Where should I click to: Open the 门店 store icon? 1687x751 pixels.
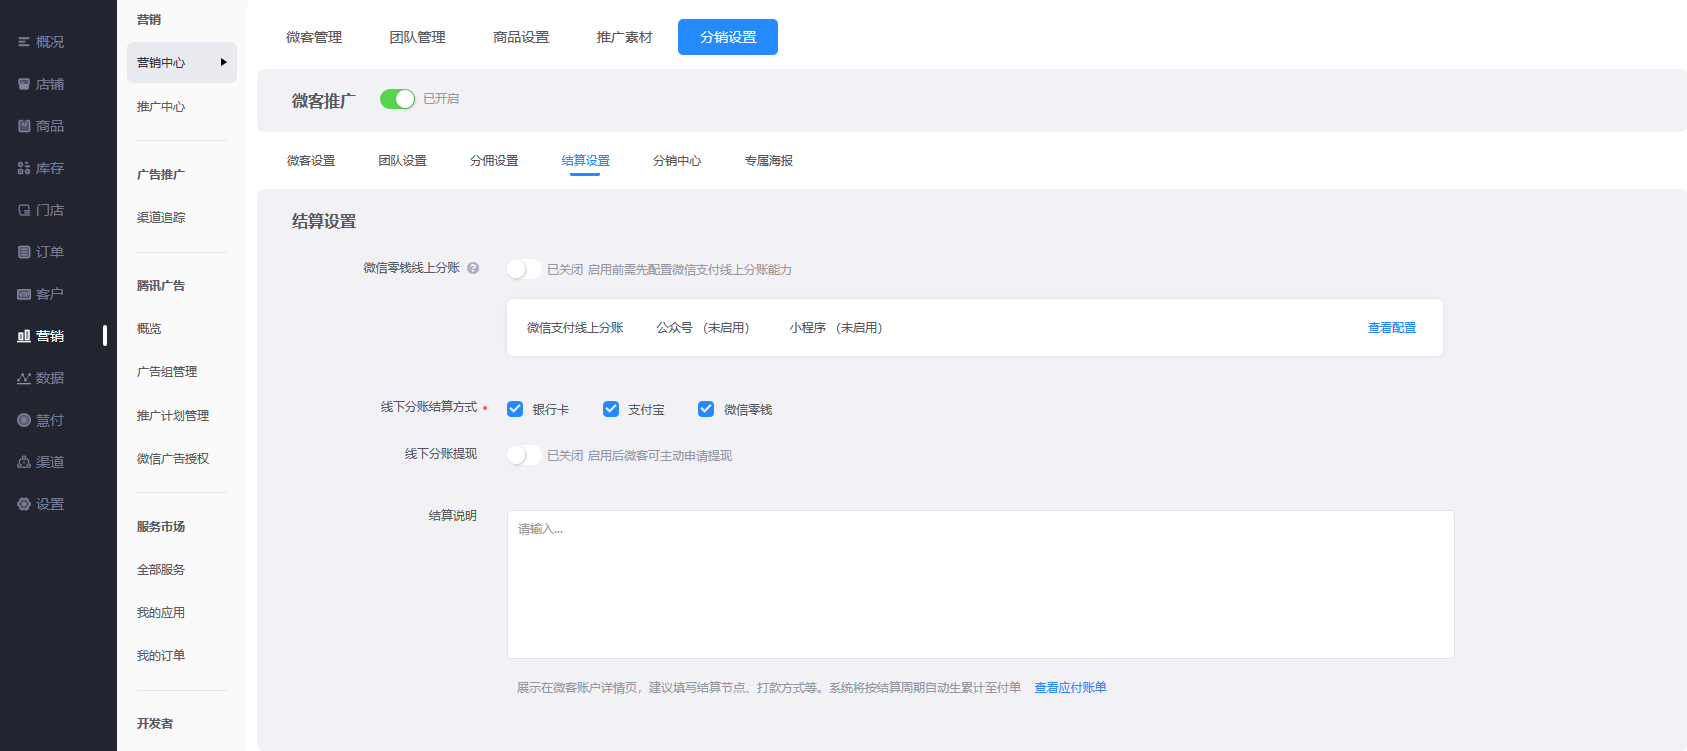click(x=24, y=210)
